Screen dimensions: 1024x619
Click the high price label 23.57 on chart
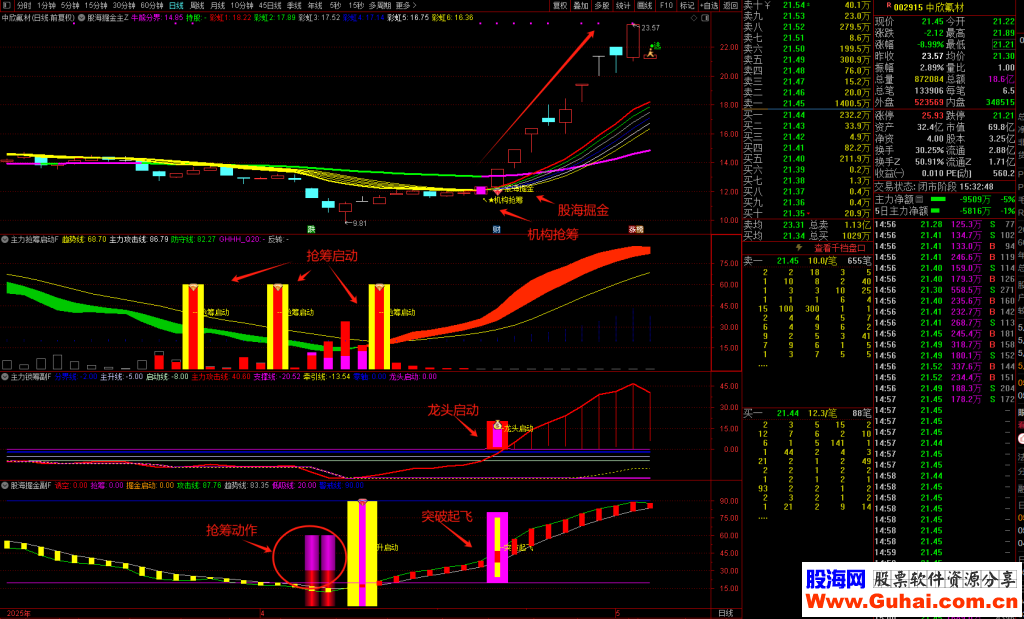650,28
